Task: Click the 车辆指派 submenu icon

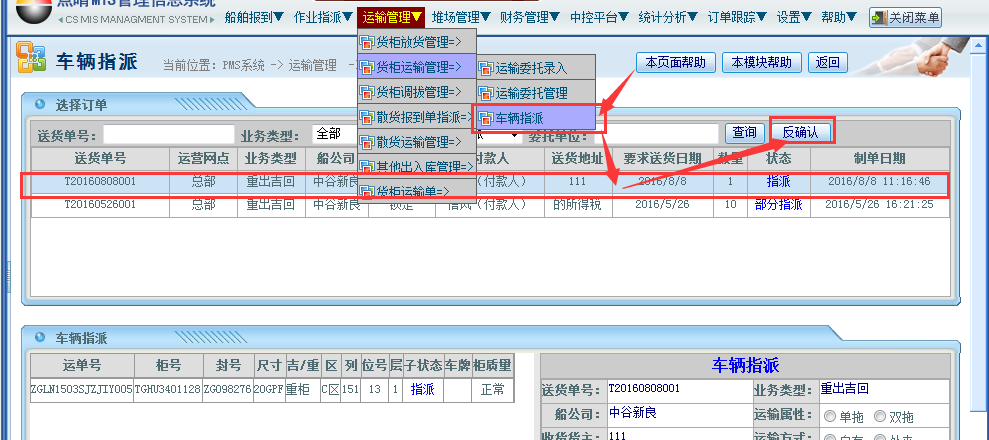Action: click(x=487, y=119)
